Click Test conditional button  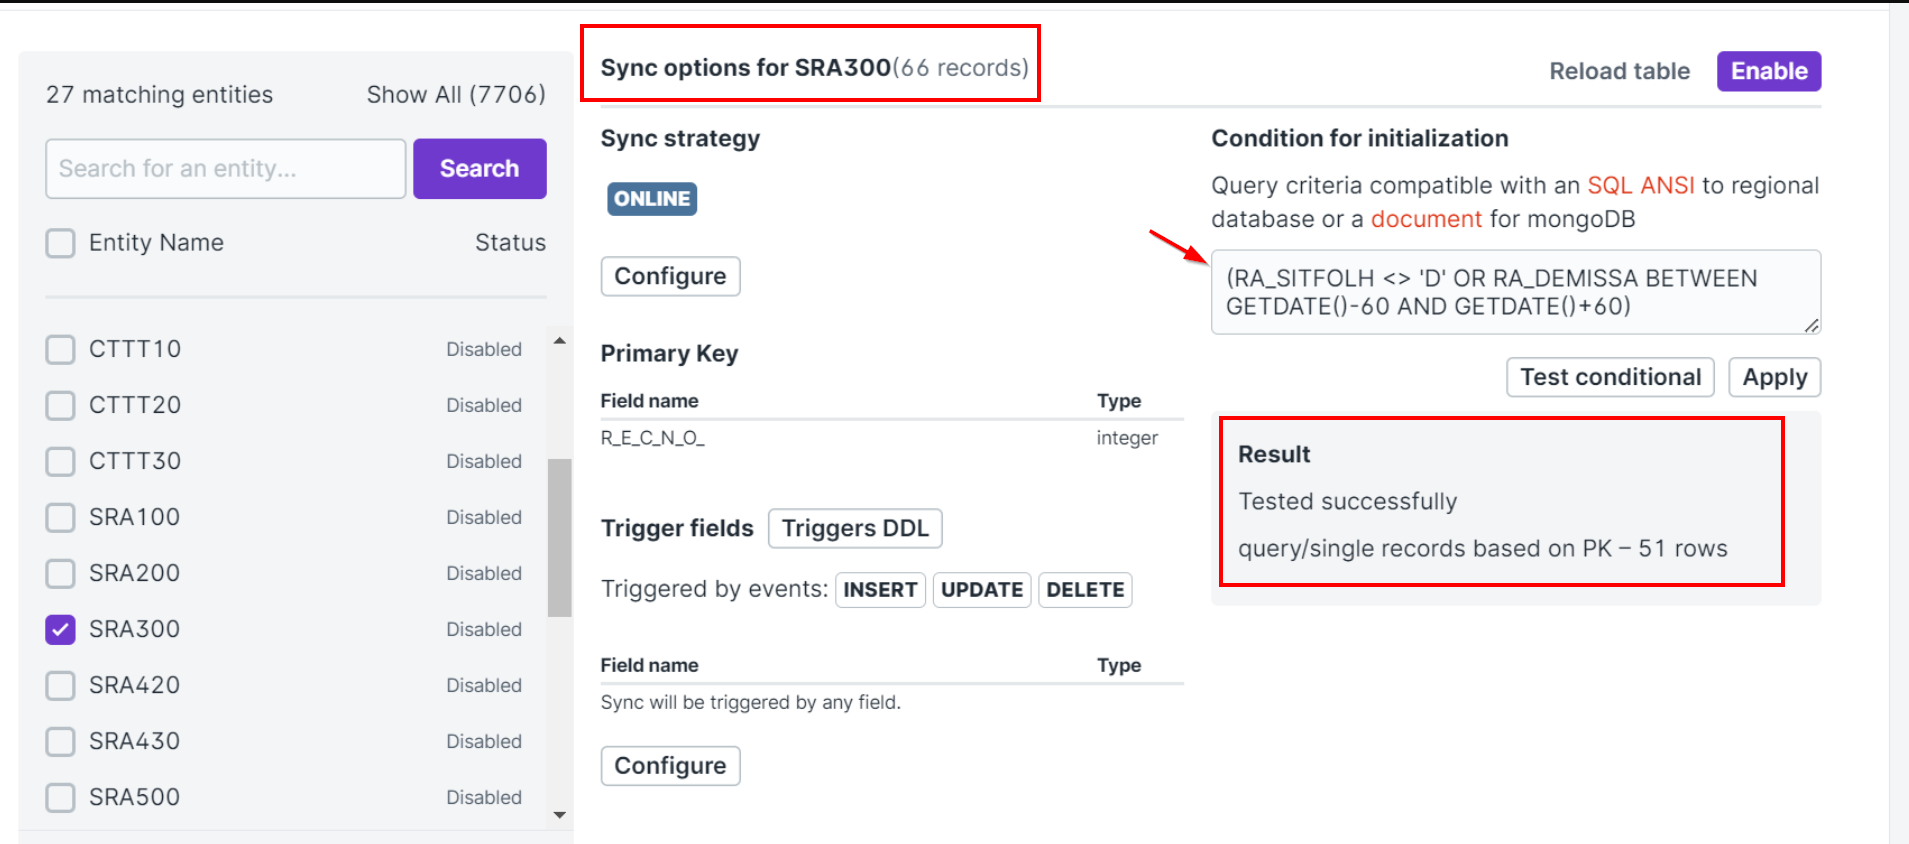1610,377
